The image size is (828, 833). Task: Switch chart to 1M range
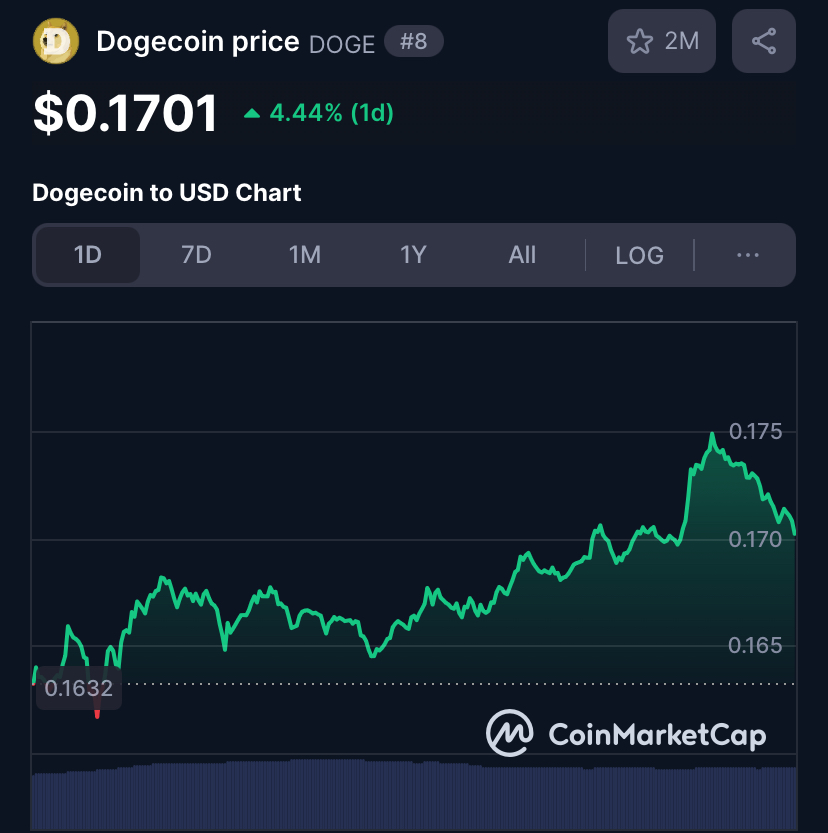pyautogui.click(x=305, y=255)
